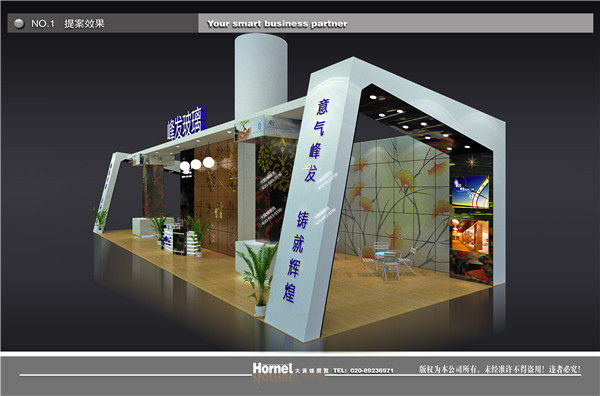Click the NO.1 提案效果 title text
This screenshot has height=396, width=600.
point(68,24)
